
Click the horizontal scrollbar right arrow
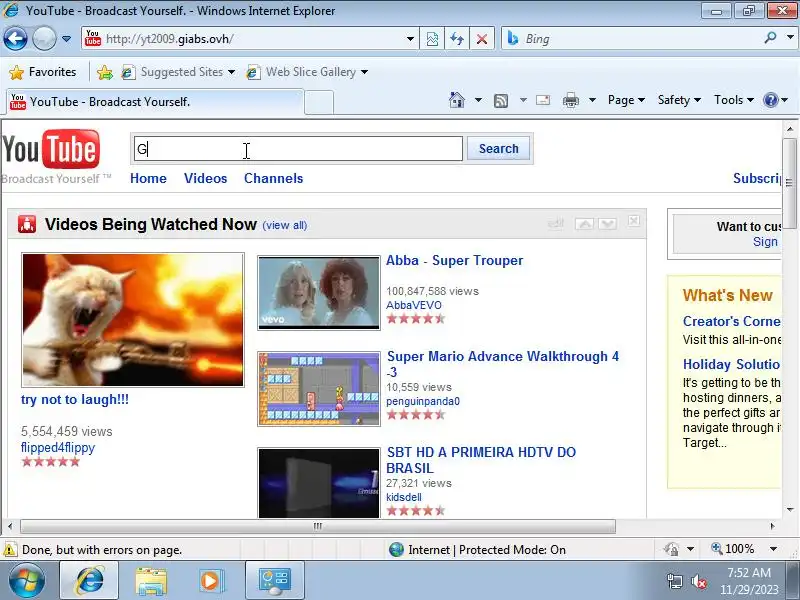pos(772,526)
